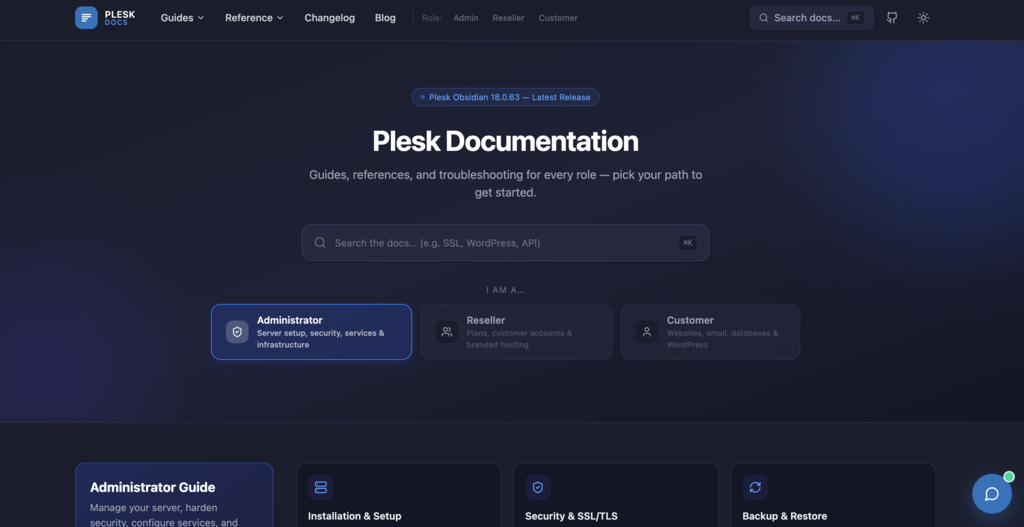Select the Administrator role card
Viewport: 1024px width, 527px height.
pos(311,331)
